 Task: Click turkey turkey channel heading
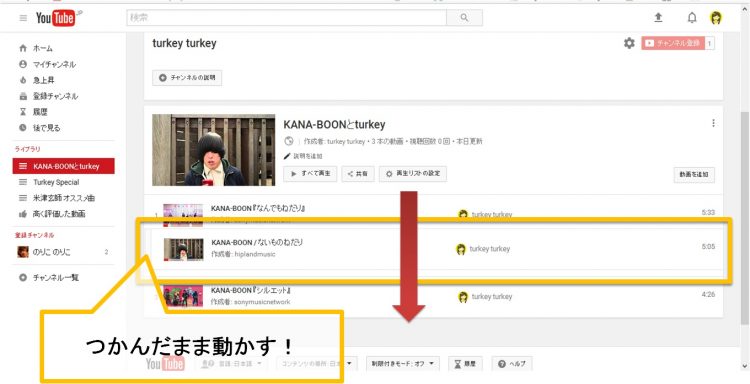coord(185,43)
